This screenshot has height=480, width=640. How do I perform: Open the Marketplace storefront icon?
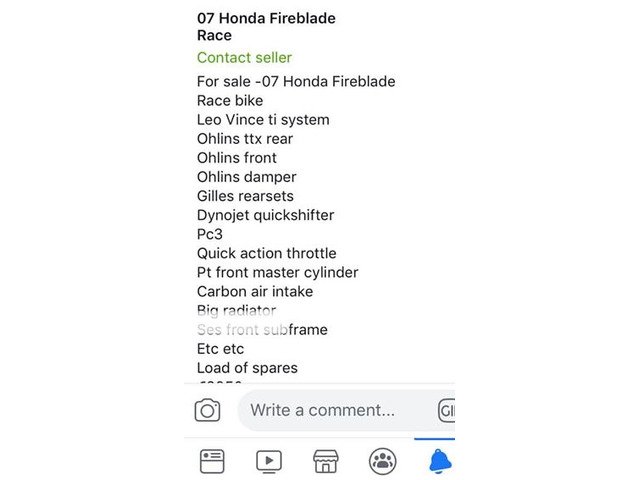tap(326, 461)
